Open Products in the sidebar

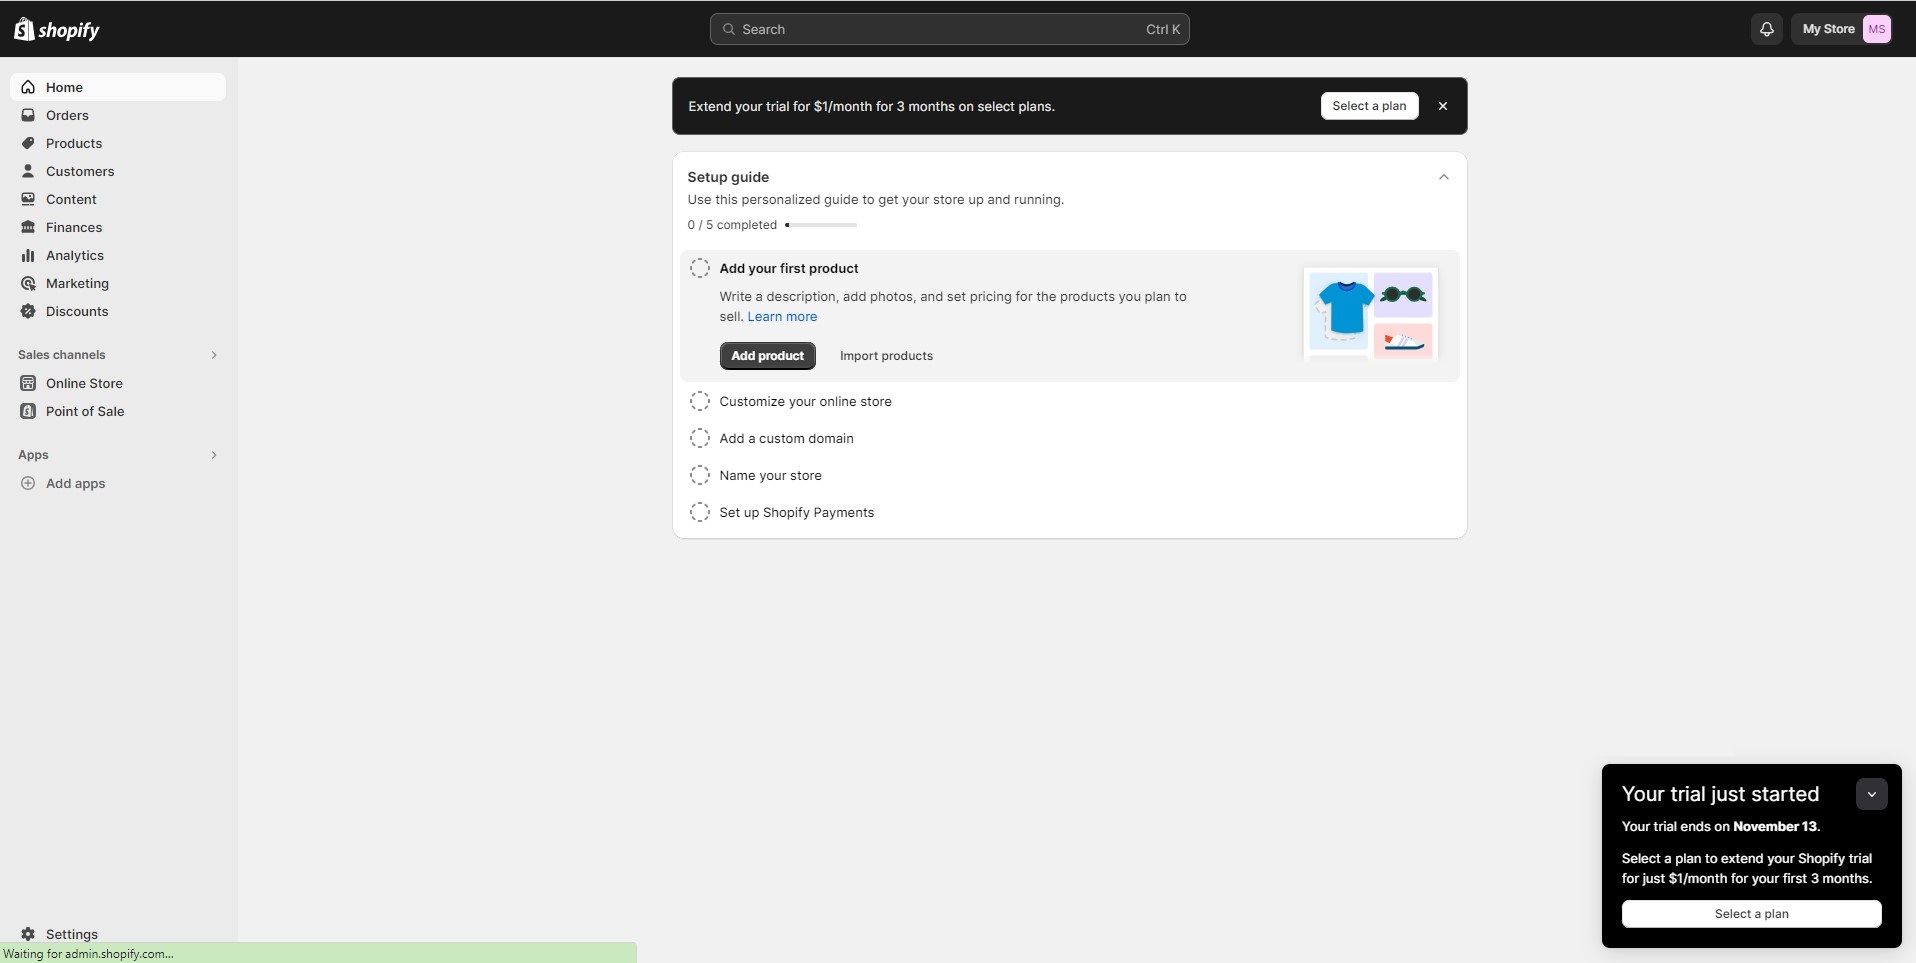click(x=118, y=143)
